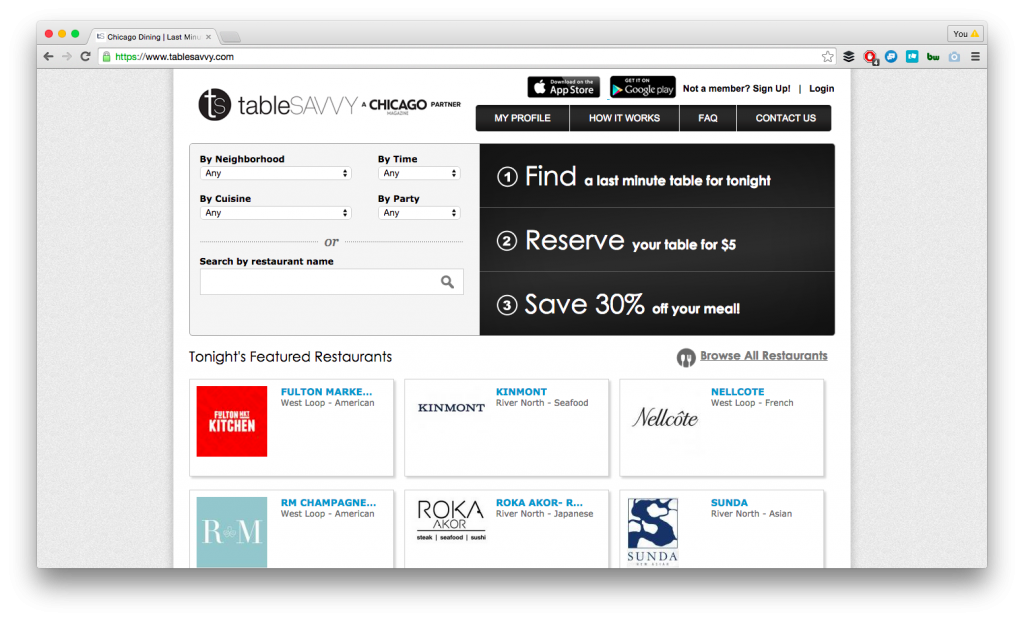The width and height of the screenshot is (1024, 621).
Task: Bookmark the page using the star icon
Action: 827,57
